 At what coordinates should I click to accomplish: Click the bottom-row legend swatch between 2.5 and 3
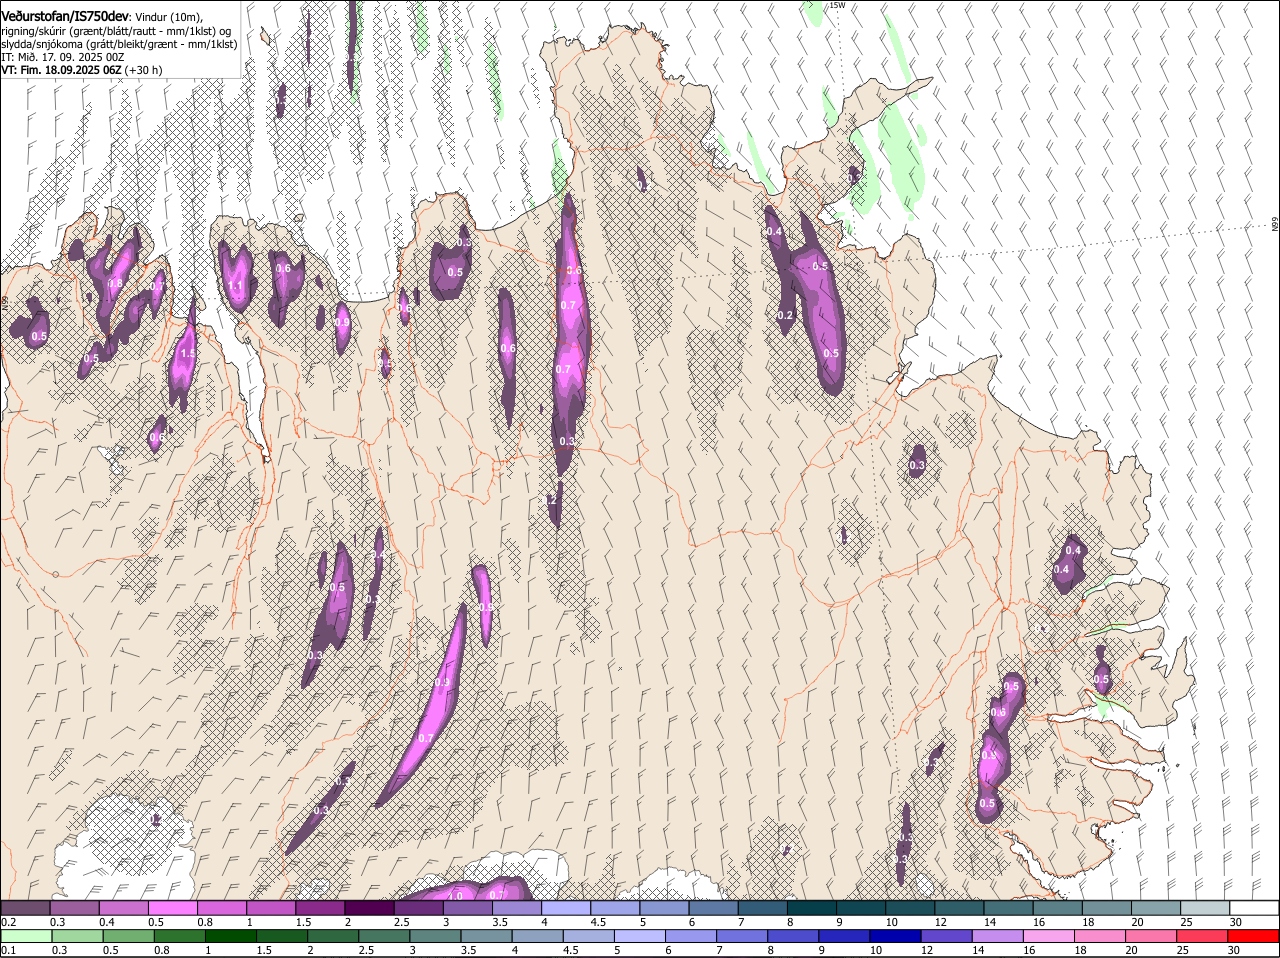click(x=383, y=937)
